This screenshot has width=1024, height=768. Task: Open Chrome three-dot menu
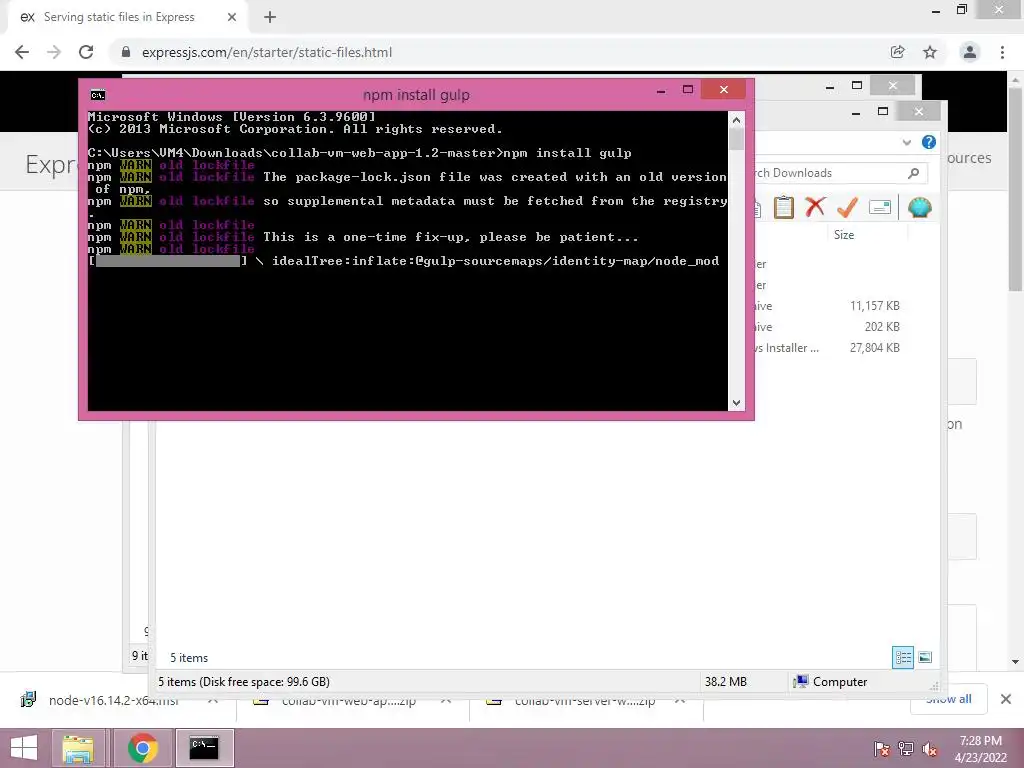tap(1002, 52)
